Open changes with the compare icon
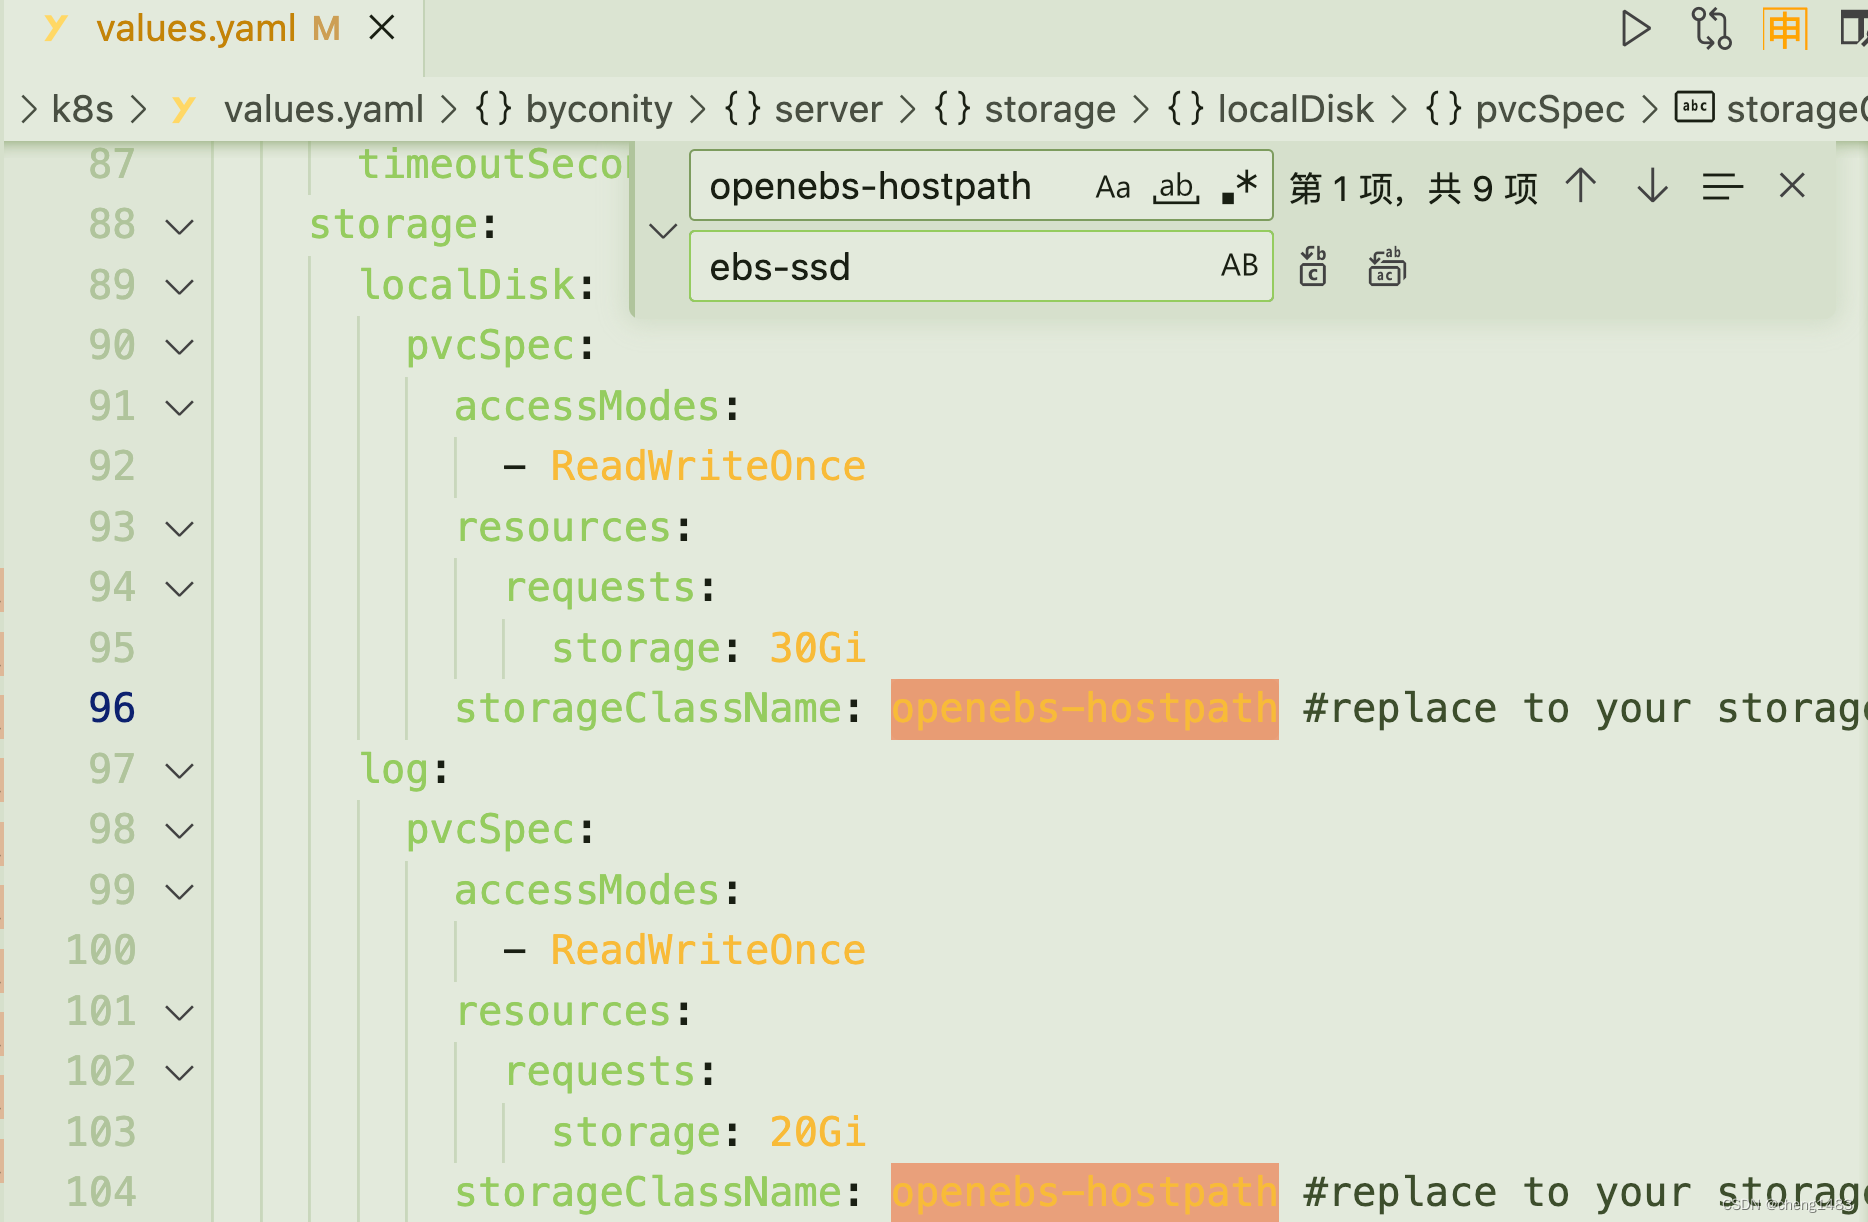The height and width of the screenshot is (1222, 1868). (1711, 29)
